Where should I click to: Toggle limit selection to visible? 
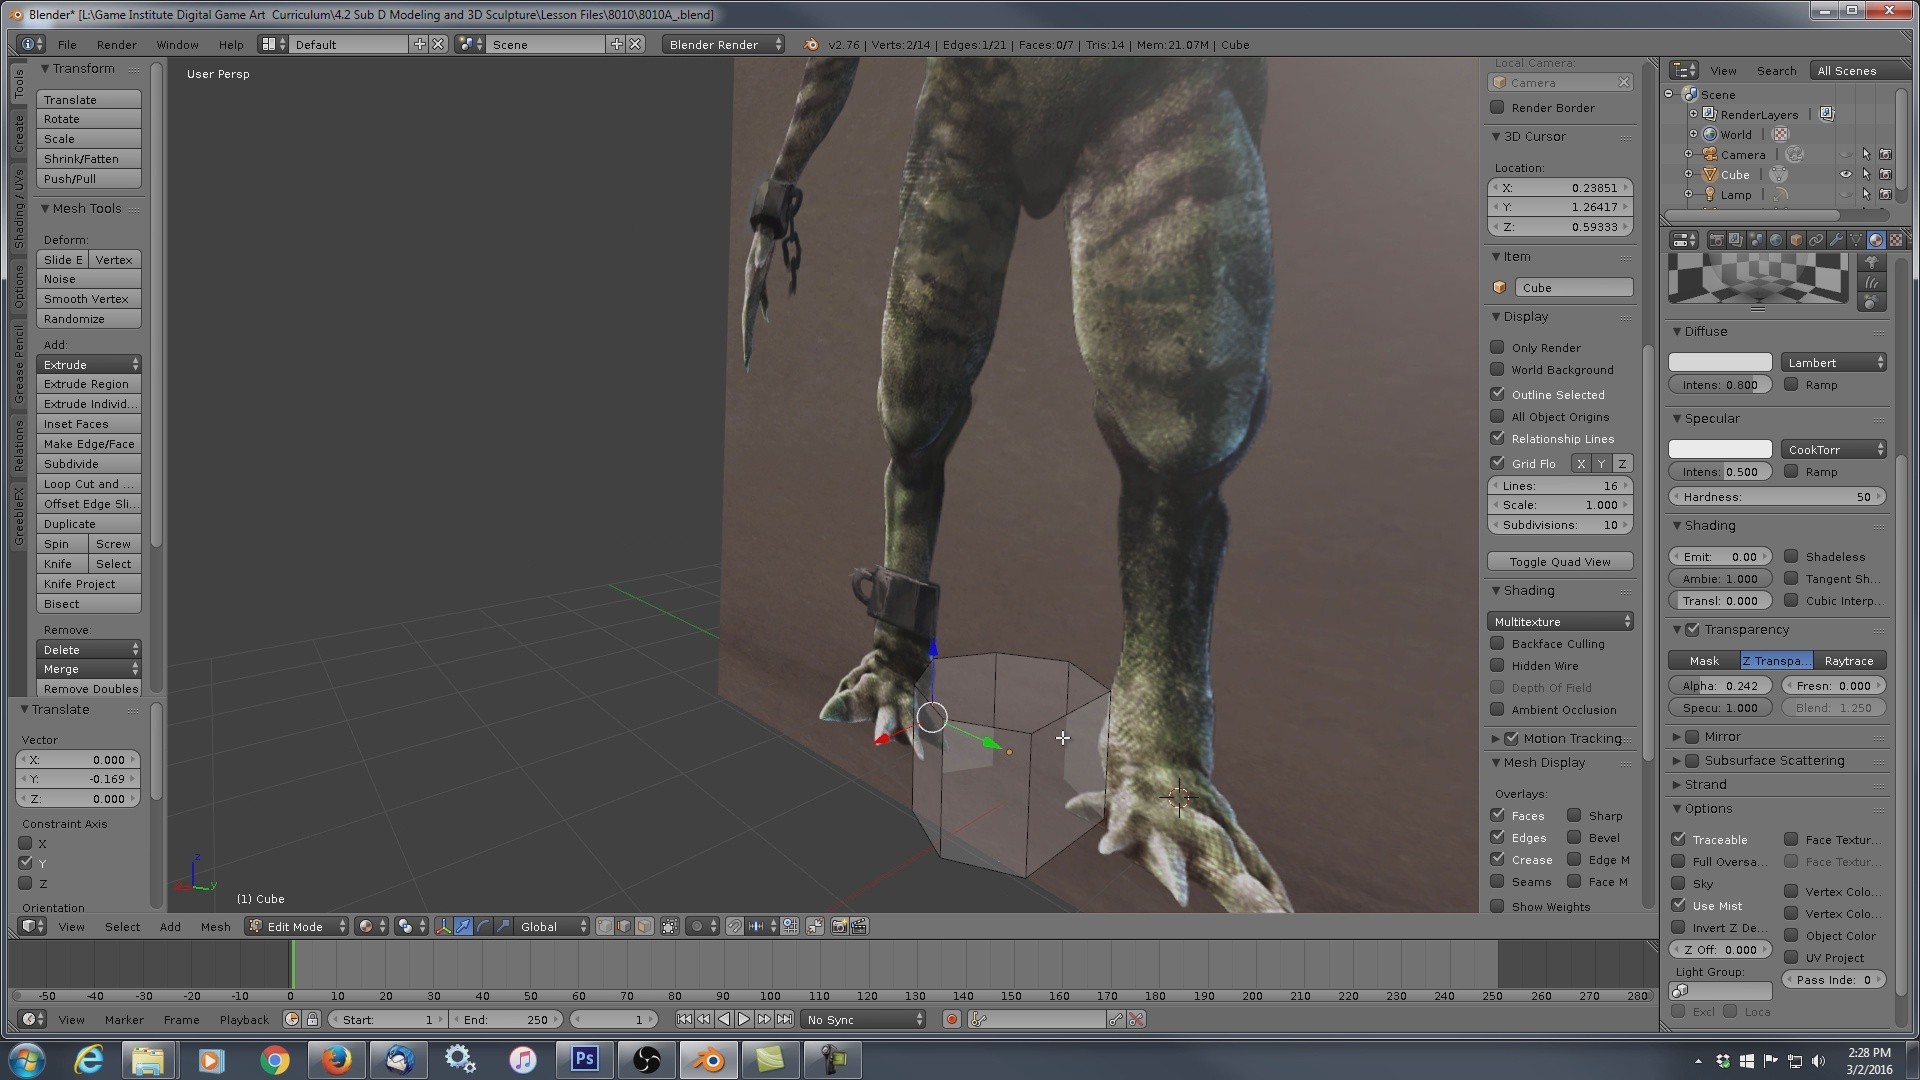coord(669,927)
